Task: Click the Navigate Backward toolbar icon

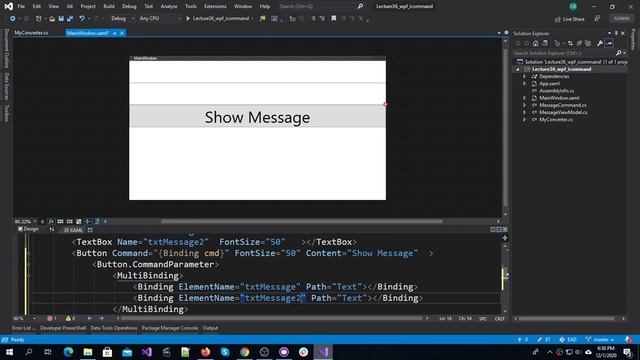Action: (x=13, y=18)
